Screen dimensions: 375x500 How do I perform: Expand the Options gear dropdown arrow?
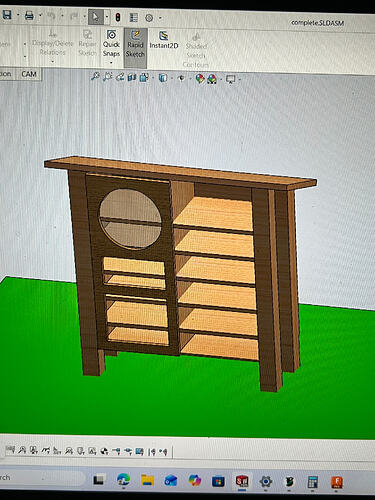pos(160,18)
